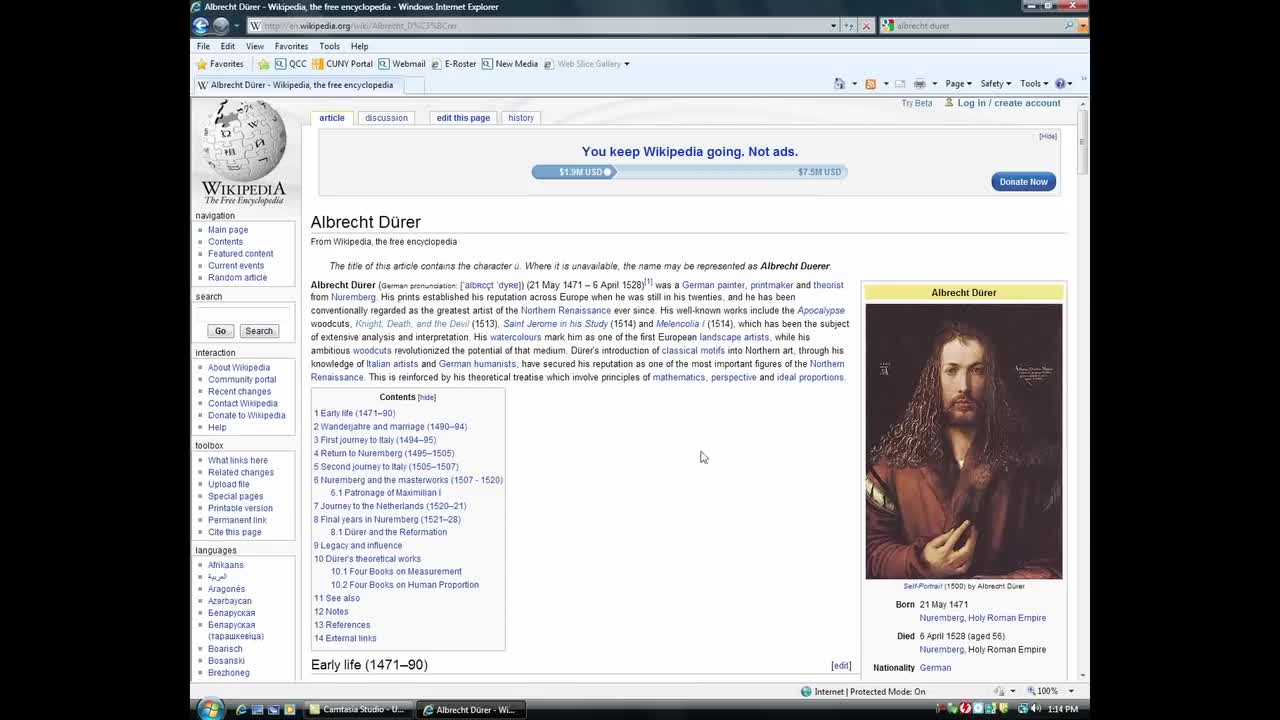Click the Wikipedia Search button
Image resolution: width=1280 pixels, height=720 pixels.
[259, 331]
